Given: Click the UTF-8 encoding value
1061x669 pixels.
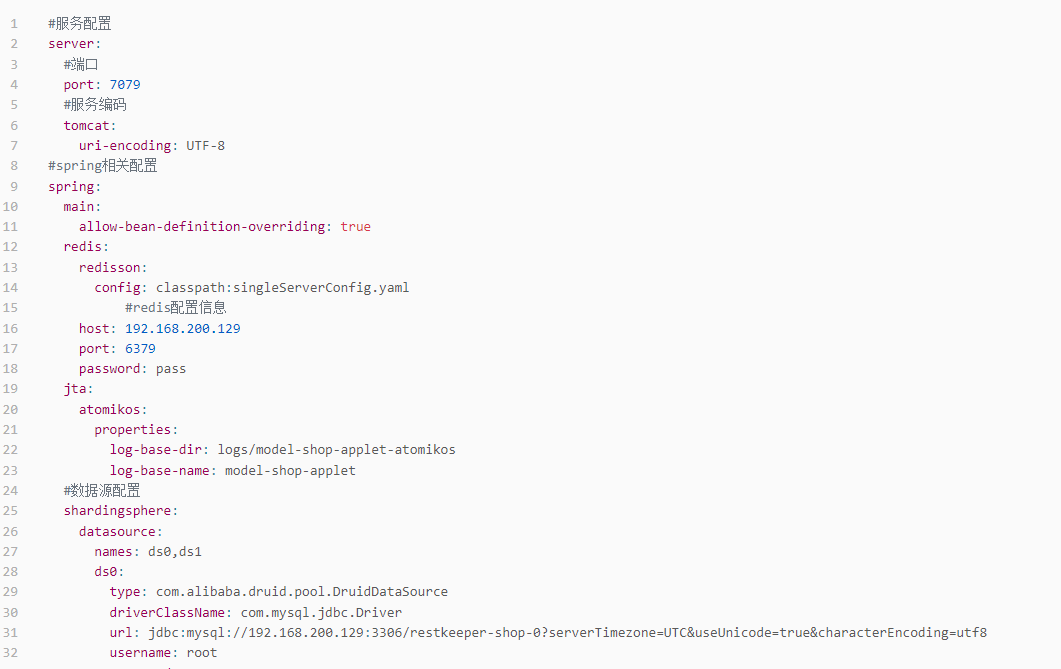Looking at the screenshot, I should pyautogui.click(x=206, y=145).
